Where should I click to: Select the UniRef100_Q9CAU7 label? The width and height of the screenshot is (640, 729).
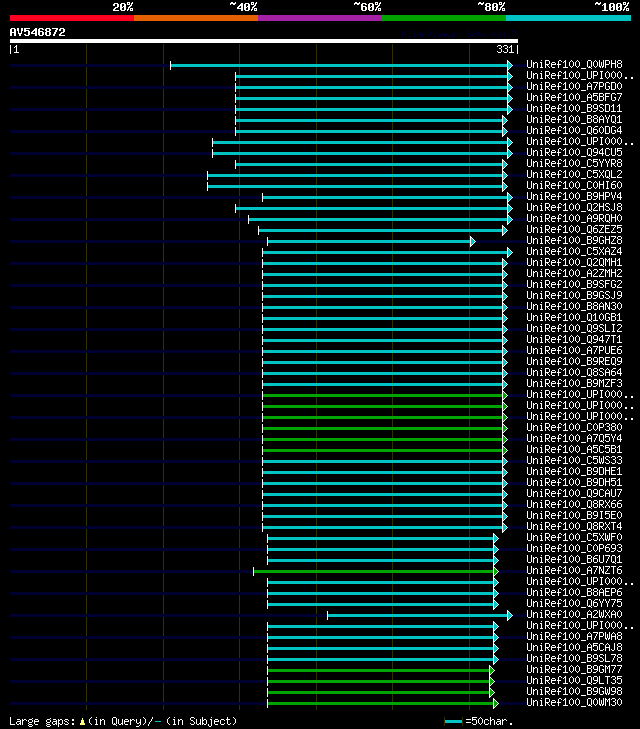click(574, 493)
